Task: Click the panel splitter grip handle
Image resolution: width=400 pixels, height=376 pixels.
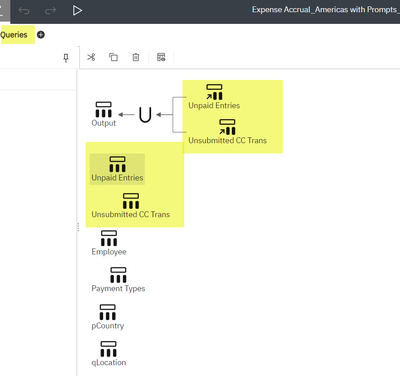Action: tap(78, 227)
